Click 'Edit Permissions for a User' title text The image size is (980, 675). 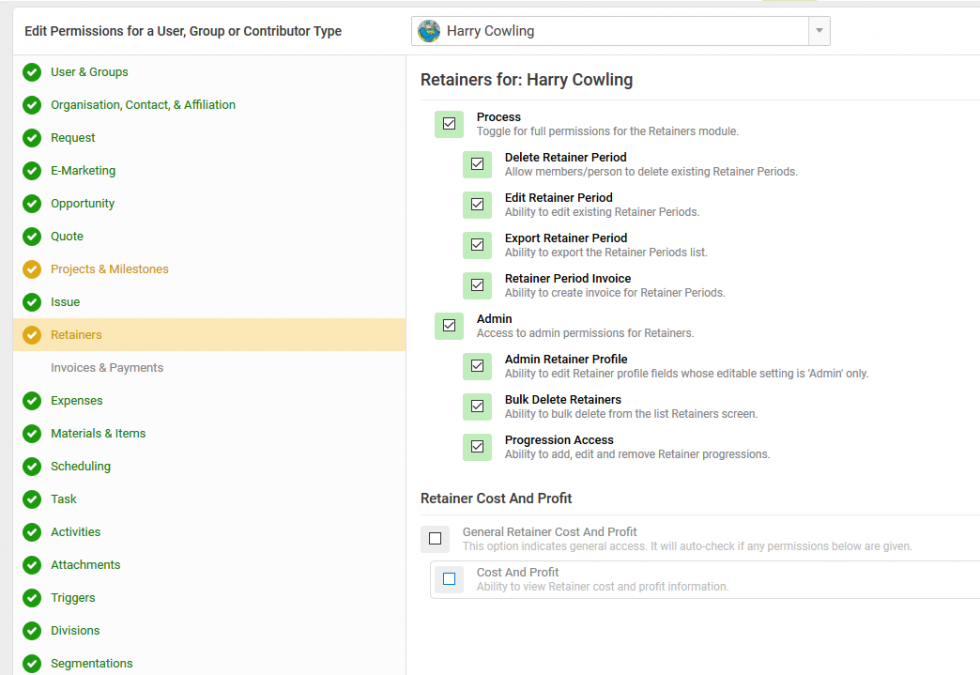click(183, 31)
